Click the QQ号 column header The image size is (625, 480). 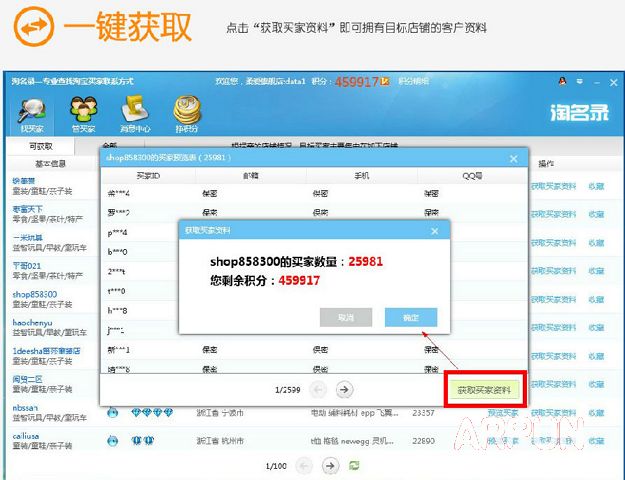472,175
